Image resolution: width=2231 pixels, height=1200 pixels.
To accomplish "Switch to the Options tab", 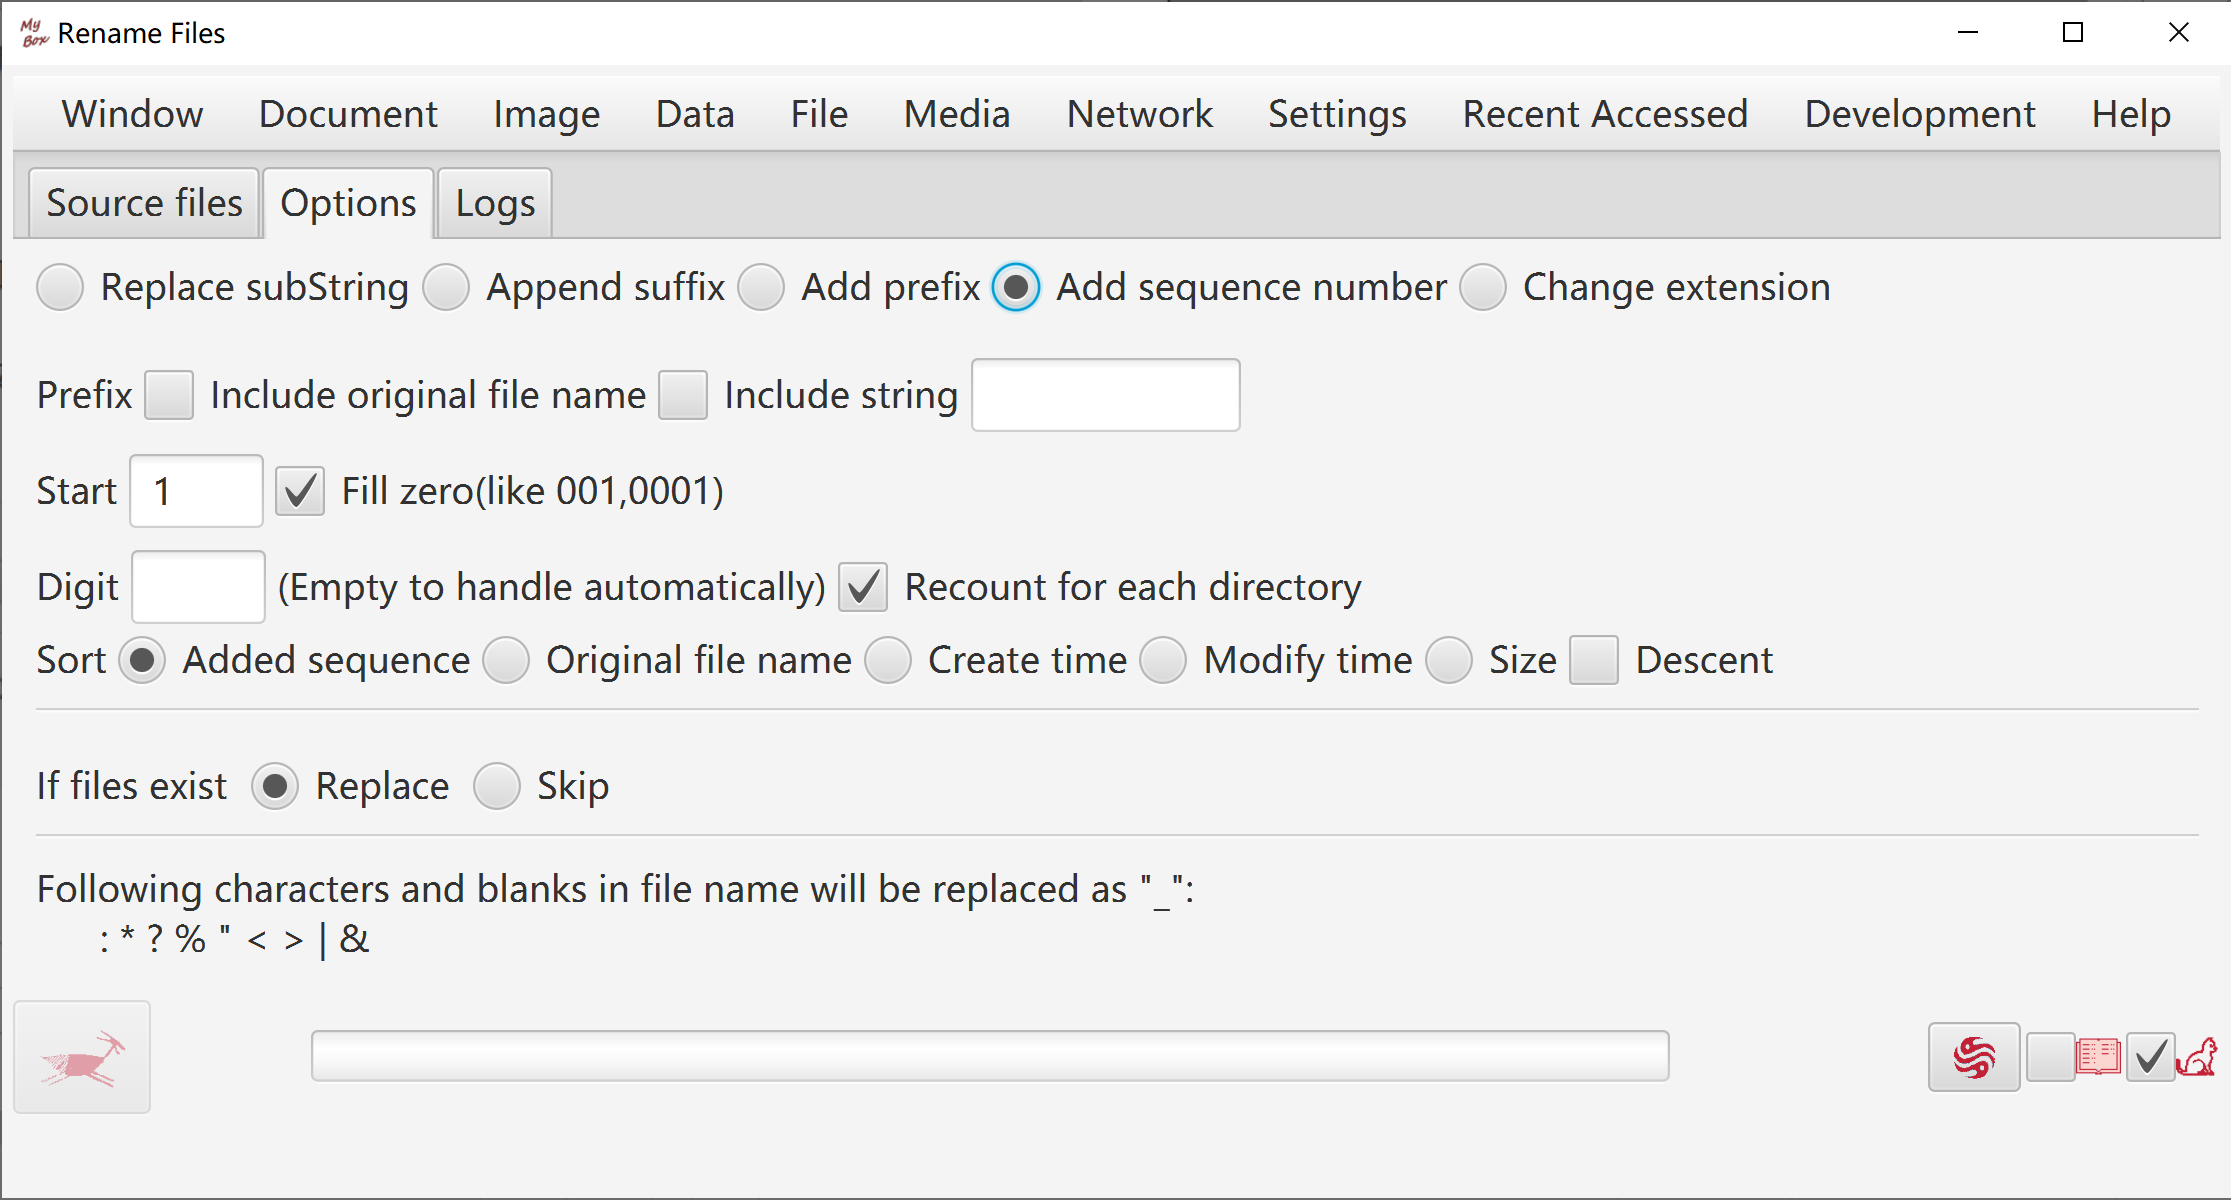I will pos(348,204).
